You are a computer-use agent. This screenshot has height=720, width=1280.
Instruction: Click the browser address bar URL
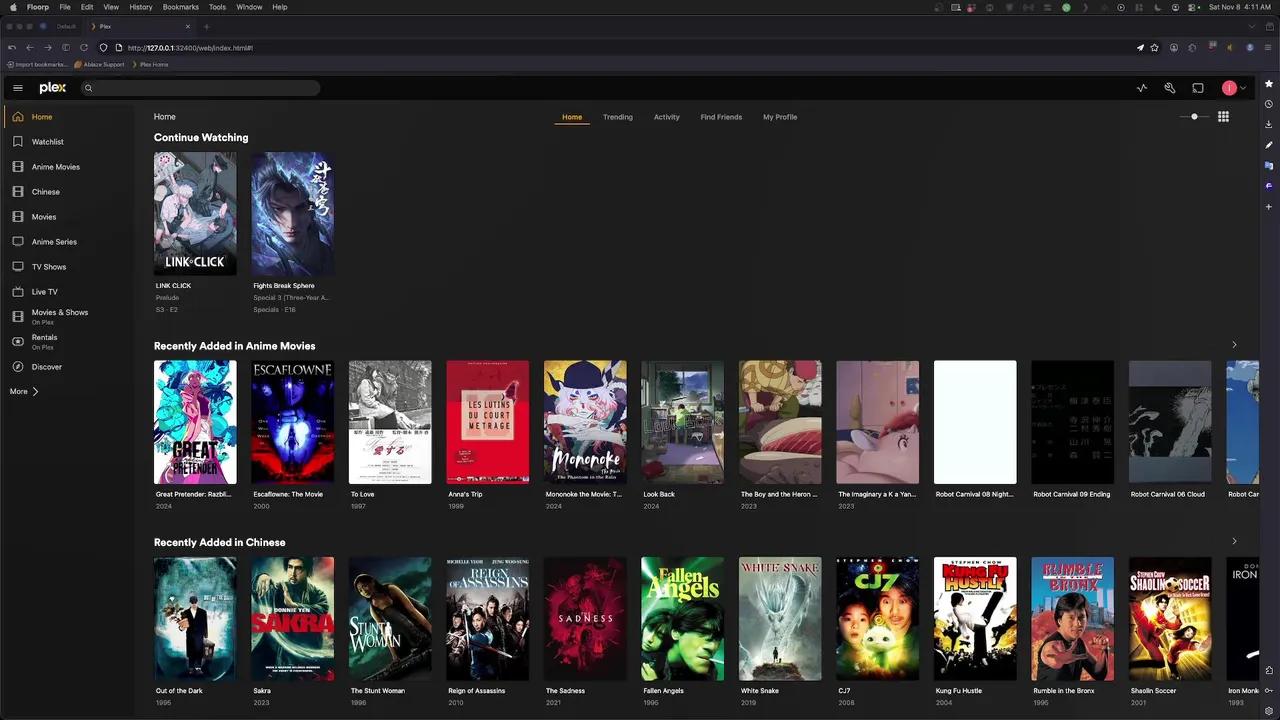[x=190, y=47]
